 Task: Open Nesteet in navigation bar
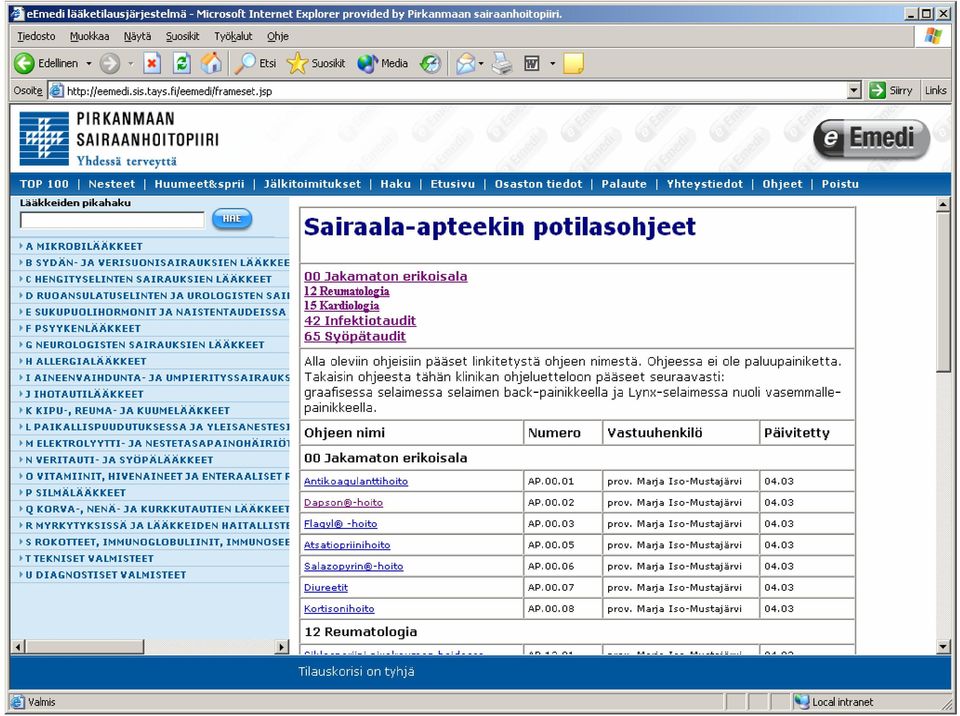click(111, 184)
